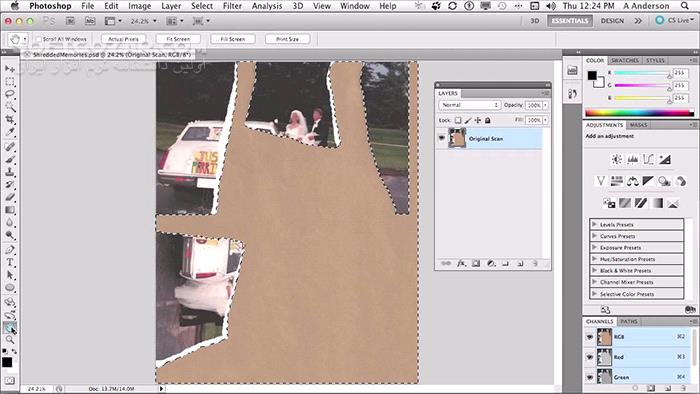Add a Brightness/Contrast adjustment
Image resolution: width=700 pixels, height=394 pixels.
[x=617, y=159]
